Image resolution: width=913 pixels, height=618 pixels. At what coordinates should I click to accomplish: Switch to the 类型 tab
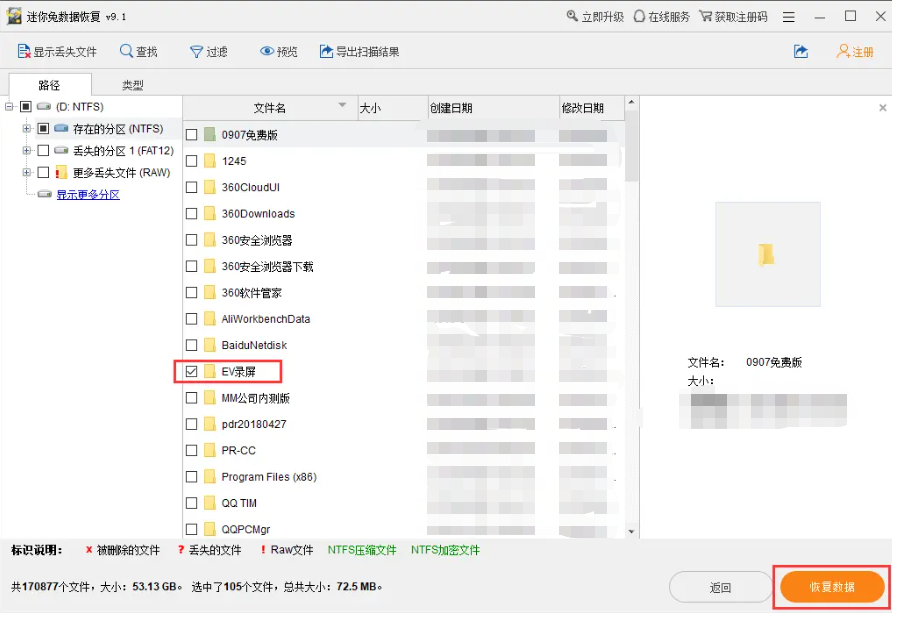(132, 86)
